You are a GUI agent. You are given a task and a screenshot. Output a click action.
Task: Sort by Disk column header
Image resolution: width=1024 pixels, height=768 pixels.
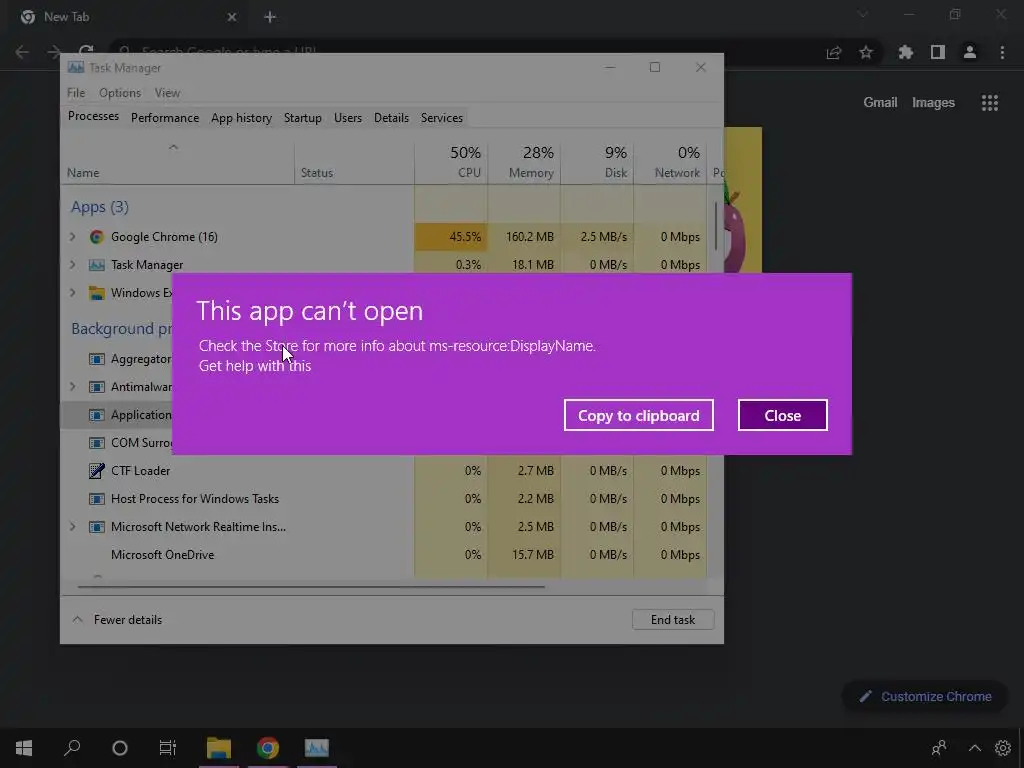click(598, 162)
